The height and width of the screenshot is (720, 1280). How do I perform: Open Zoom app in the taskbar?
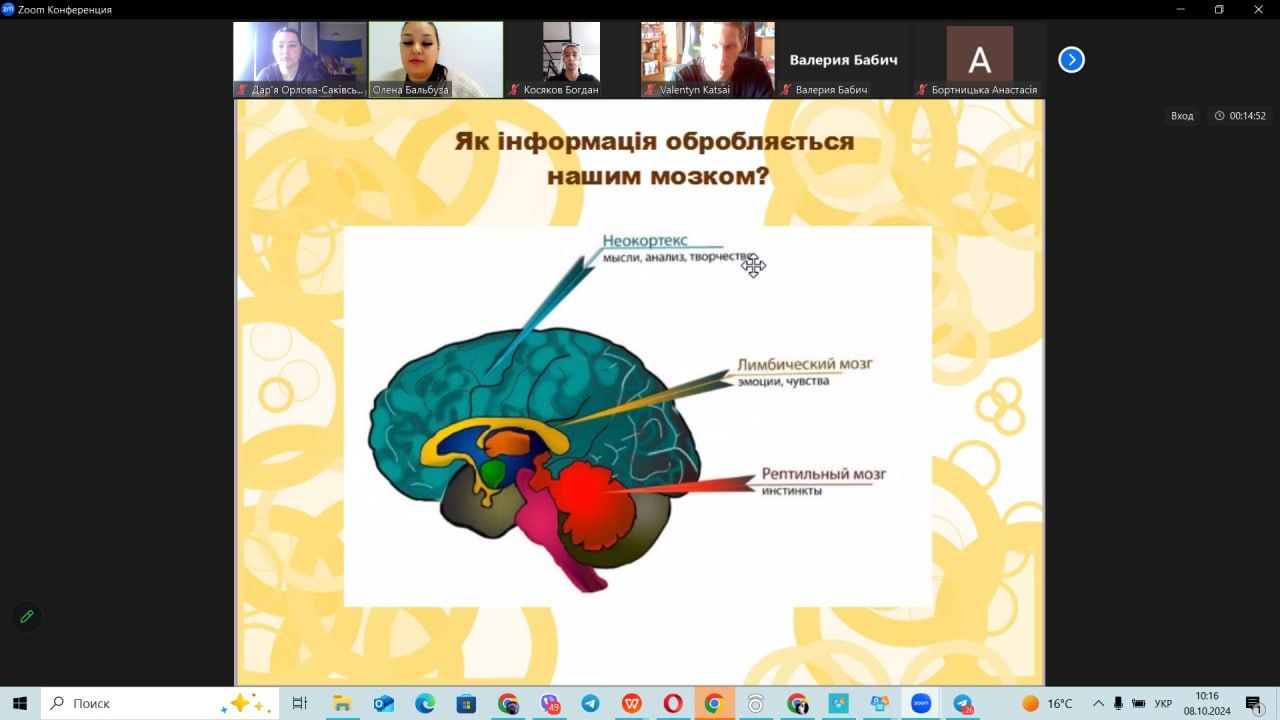[x=920, y=703]
